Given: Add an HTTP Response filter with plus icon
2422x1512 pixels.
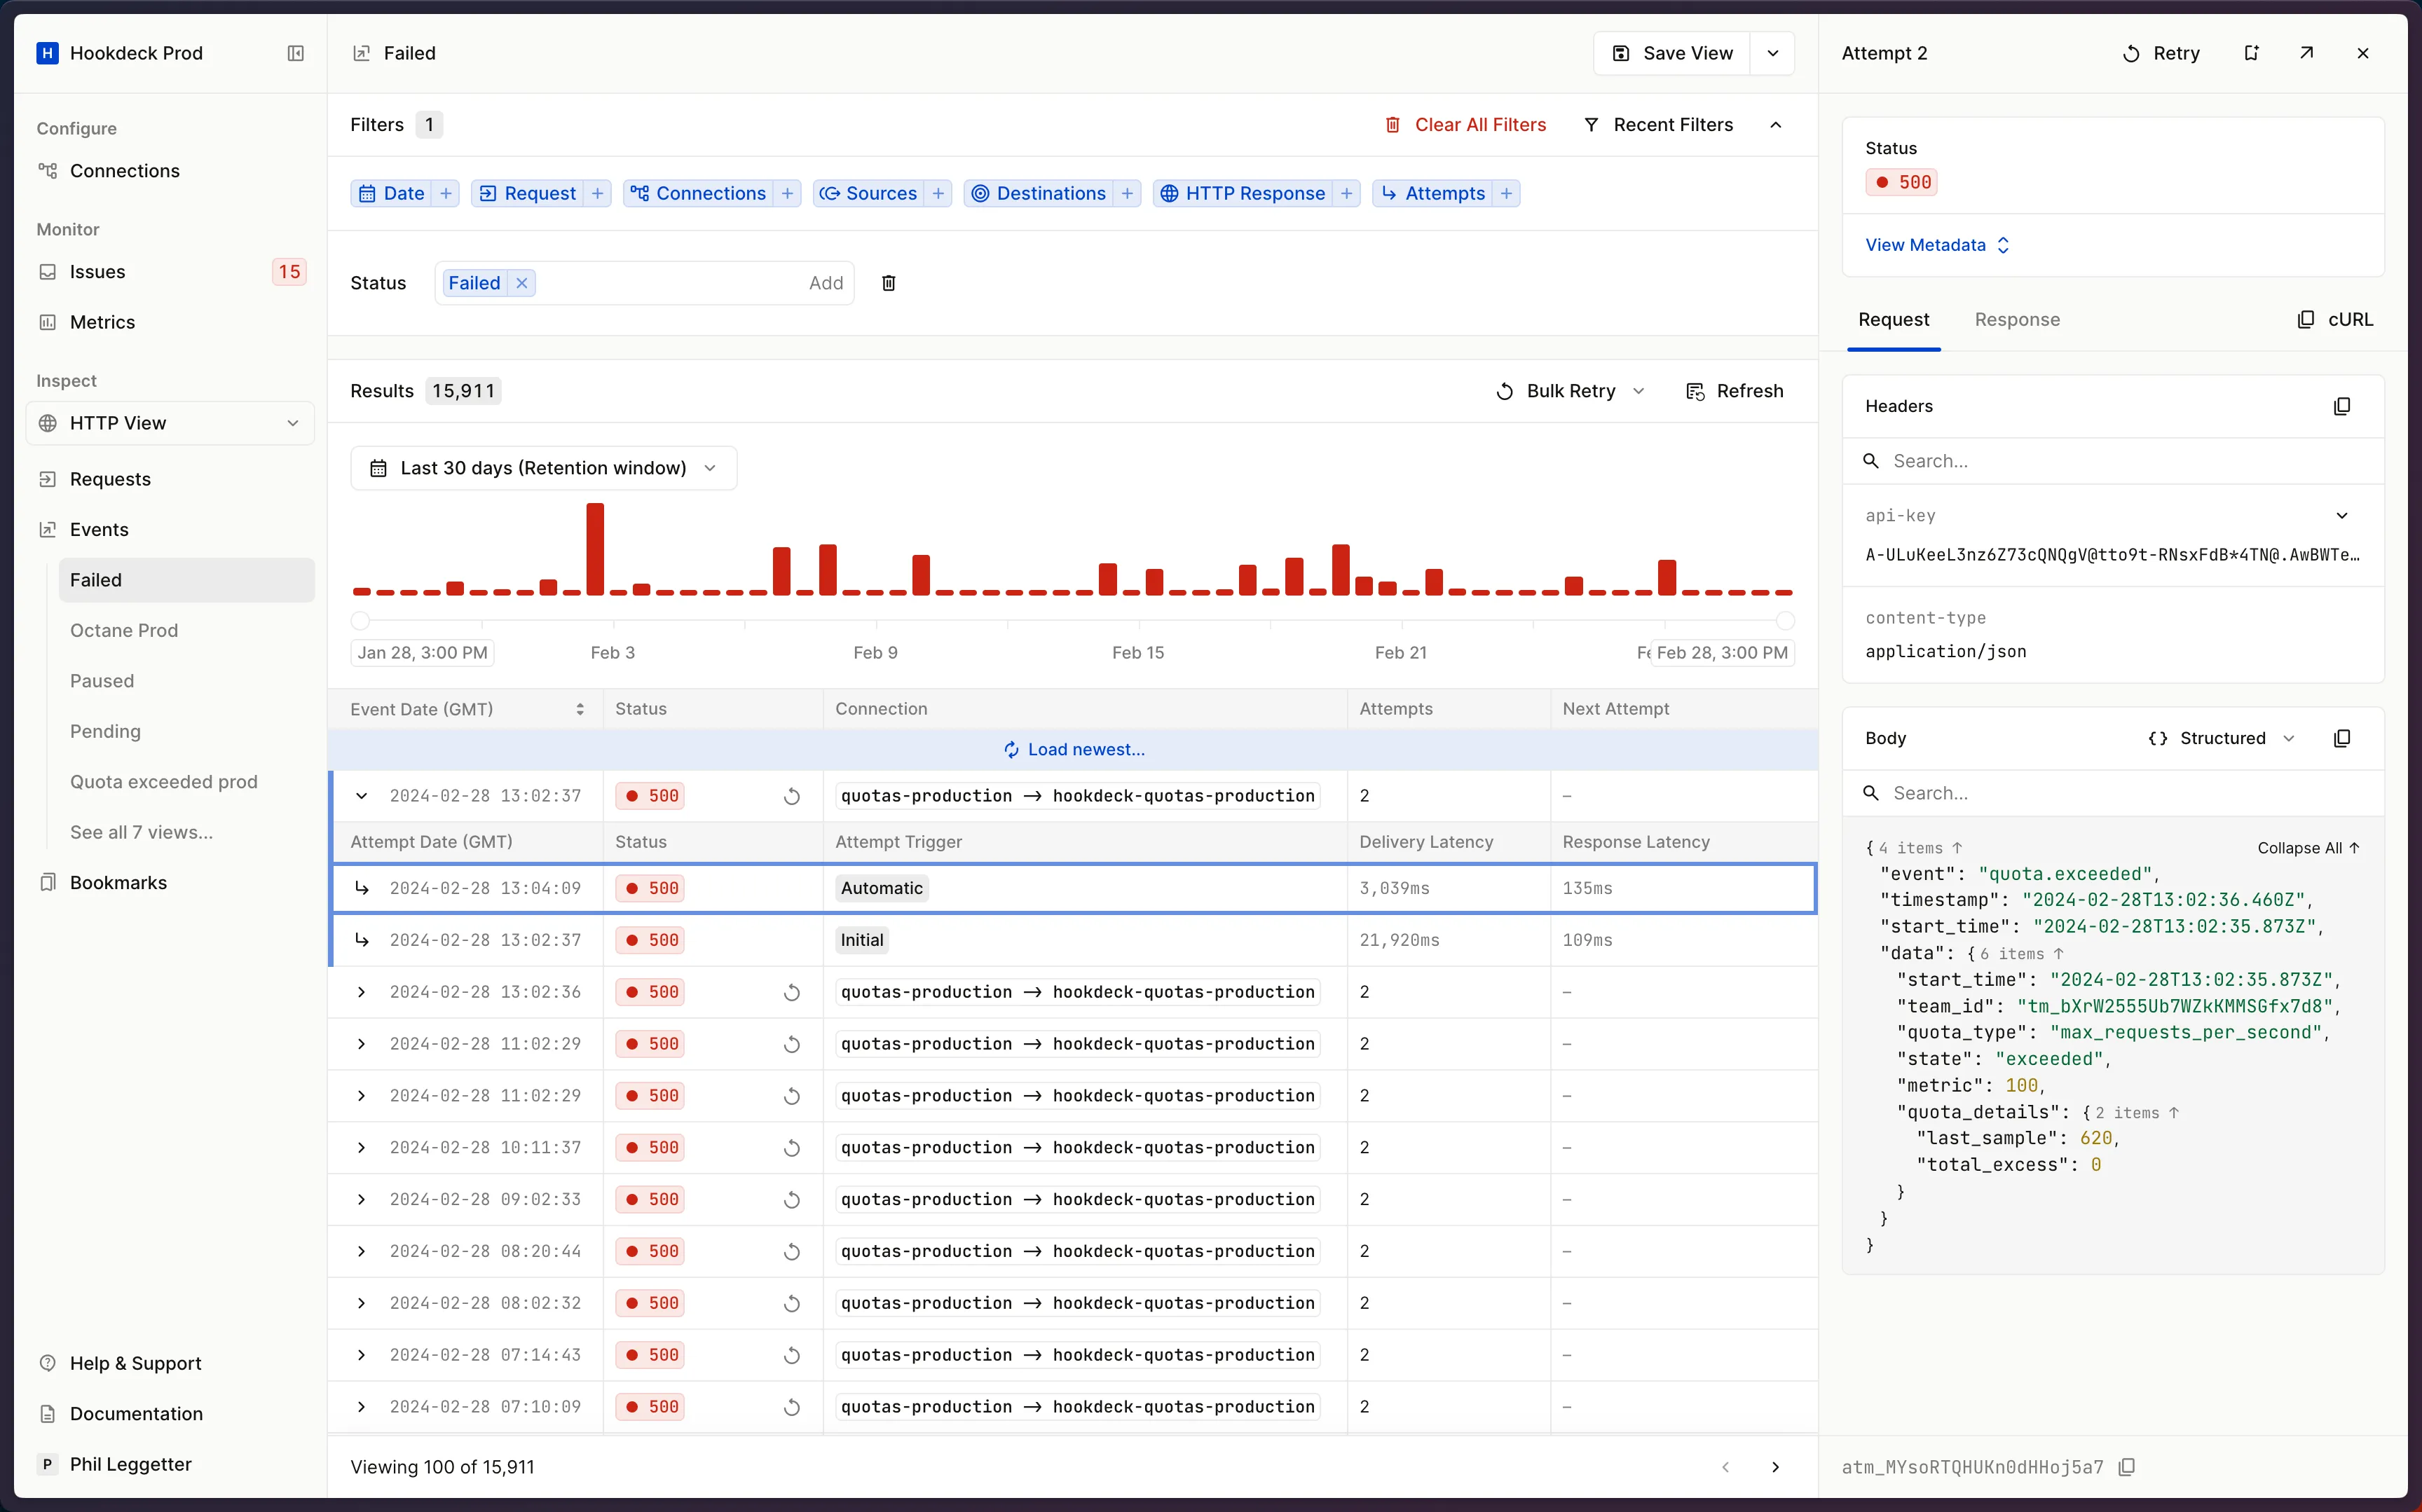Looking at the screenshot, I should pyautogui.click(x=1346, y=193).
